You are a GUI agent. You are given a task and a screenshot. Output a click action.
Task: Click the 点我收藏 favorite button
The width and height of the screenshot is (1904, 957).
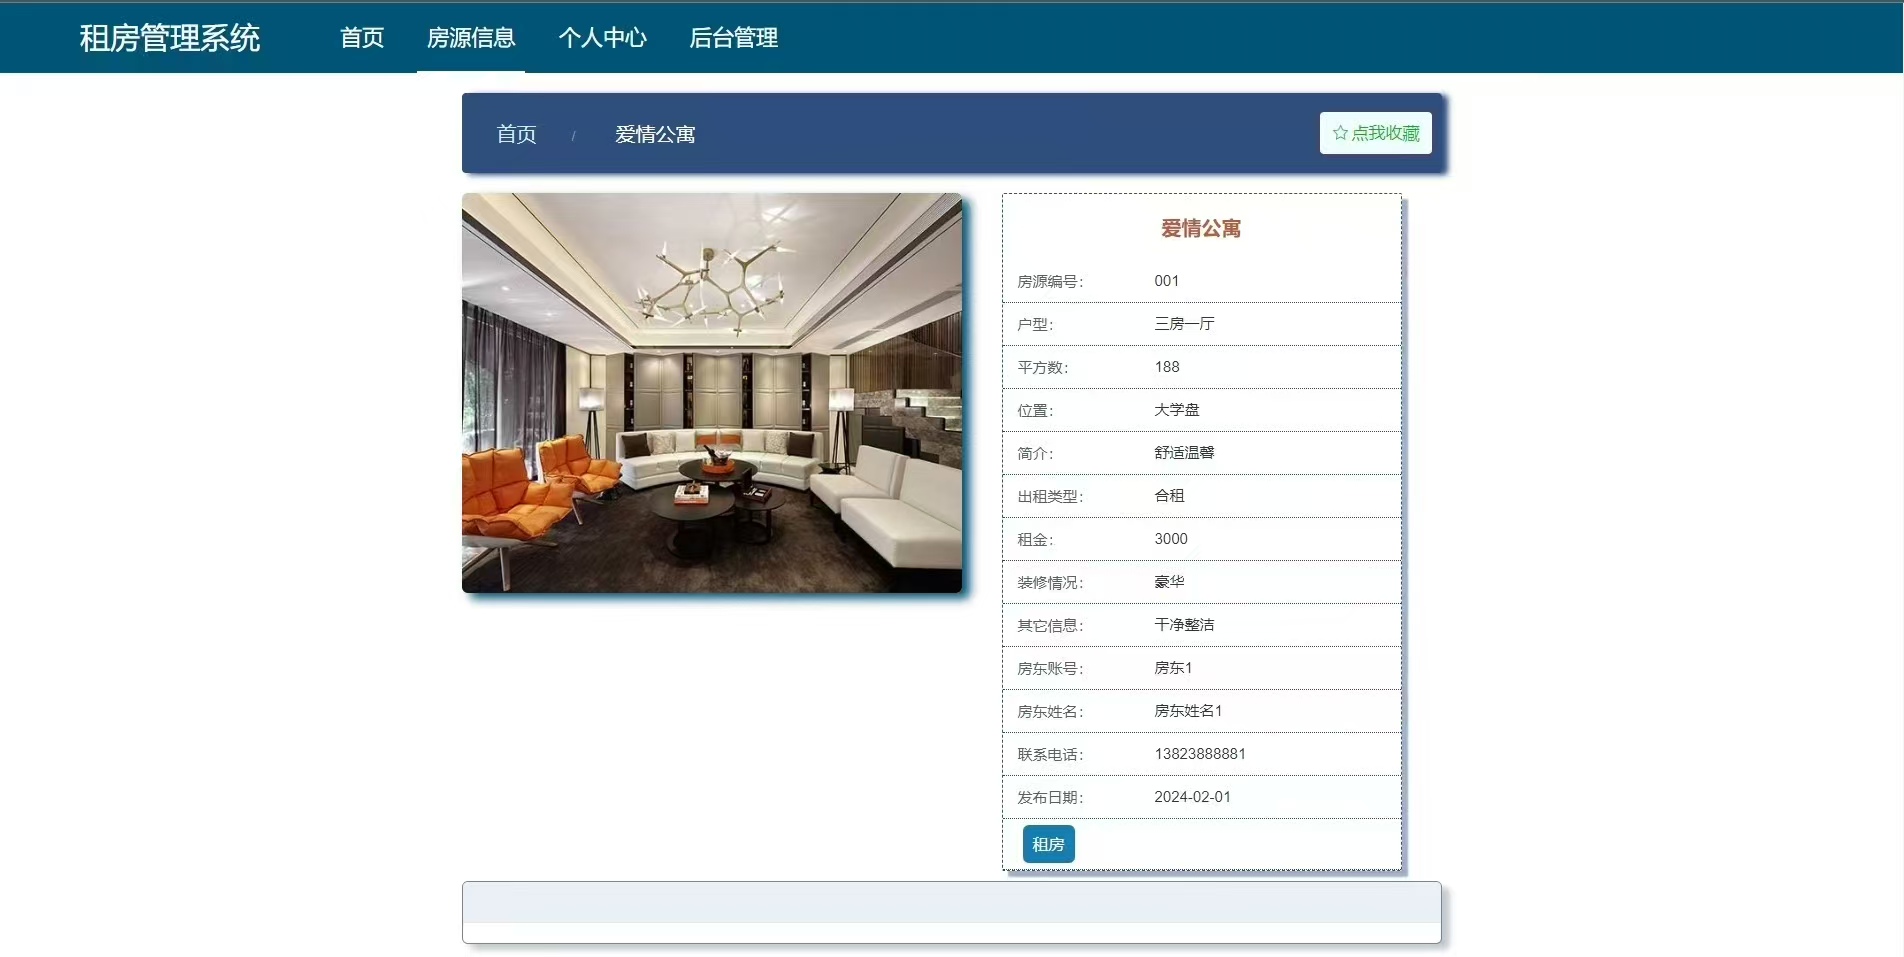pos(1376,133)
